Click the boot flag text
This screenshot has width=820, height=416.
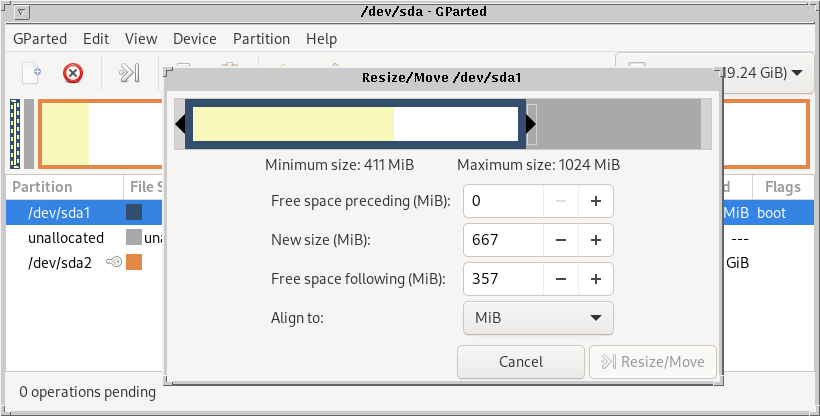pos(771,212)
